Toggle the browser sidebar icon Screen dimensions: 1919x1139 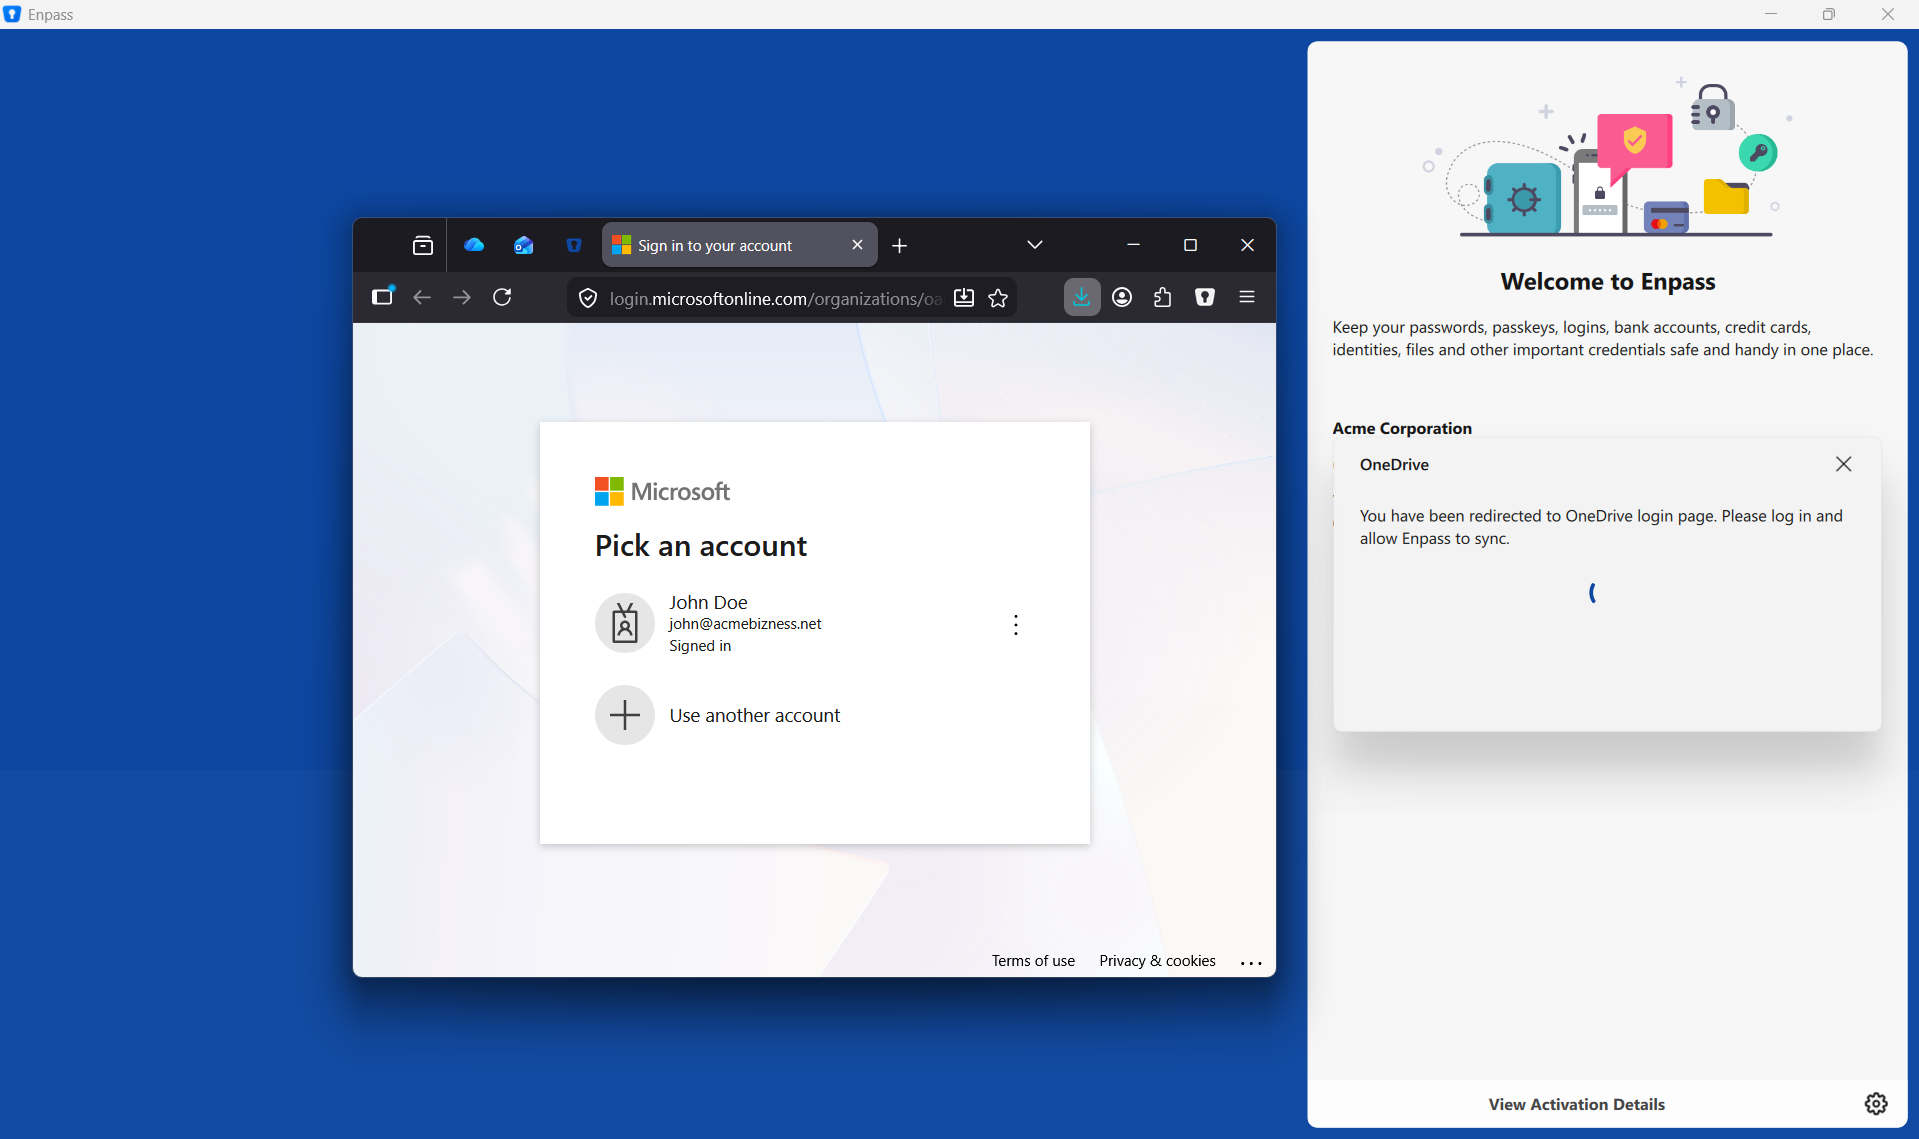383,297
